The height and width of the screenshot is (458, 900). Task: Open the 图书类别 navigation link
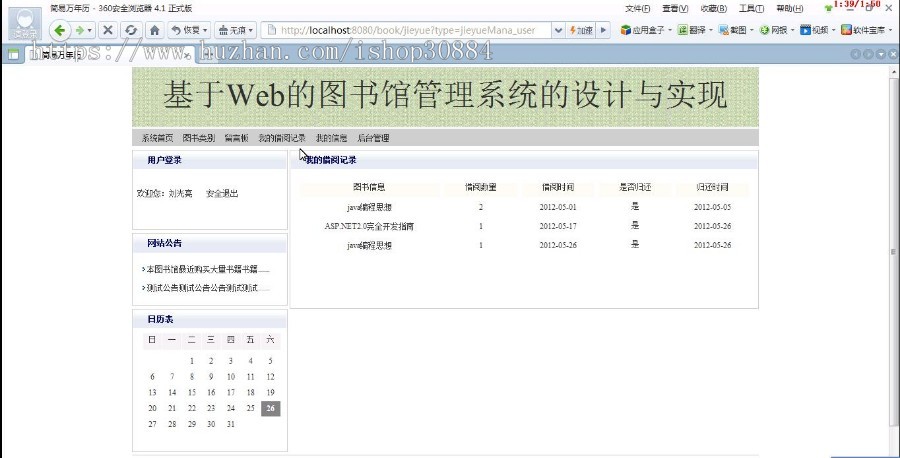coord(199,138)
